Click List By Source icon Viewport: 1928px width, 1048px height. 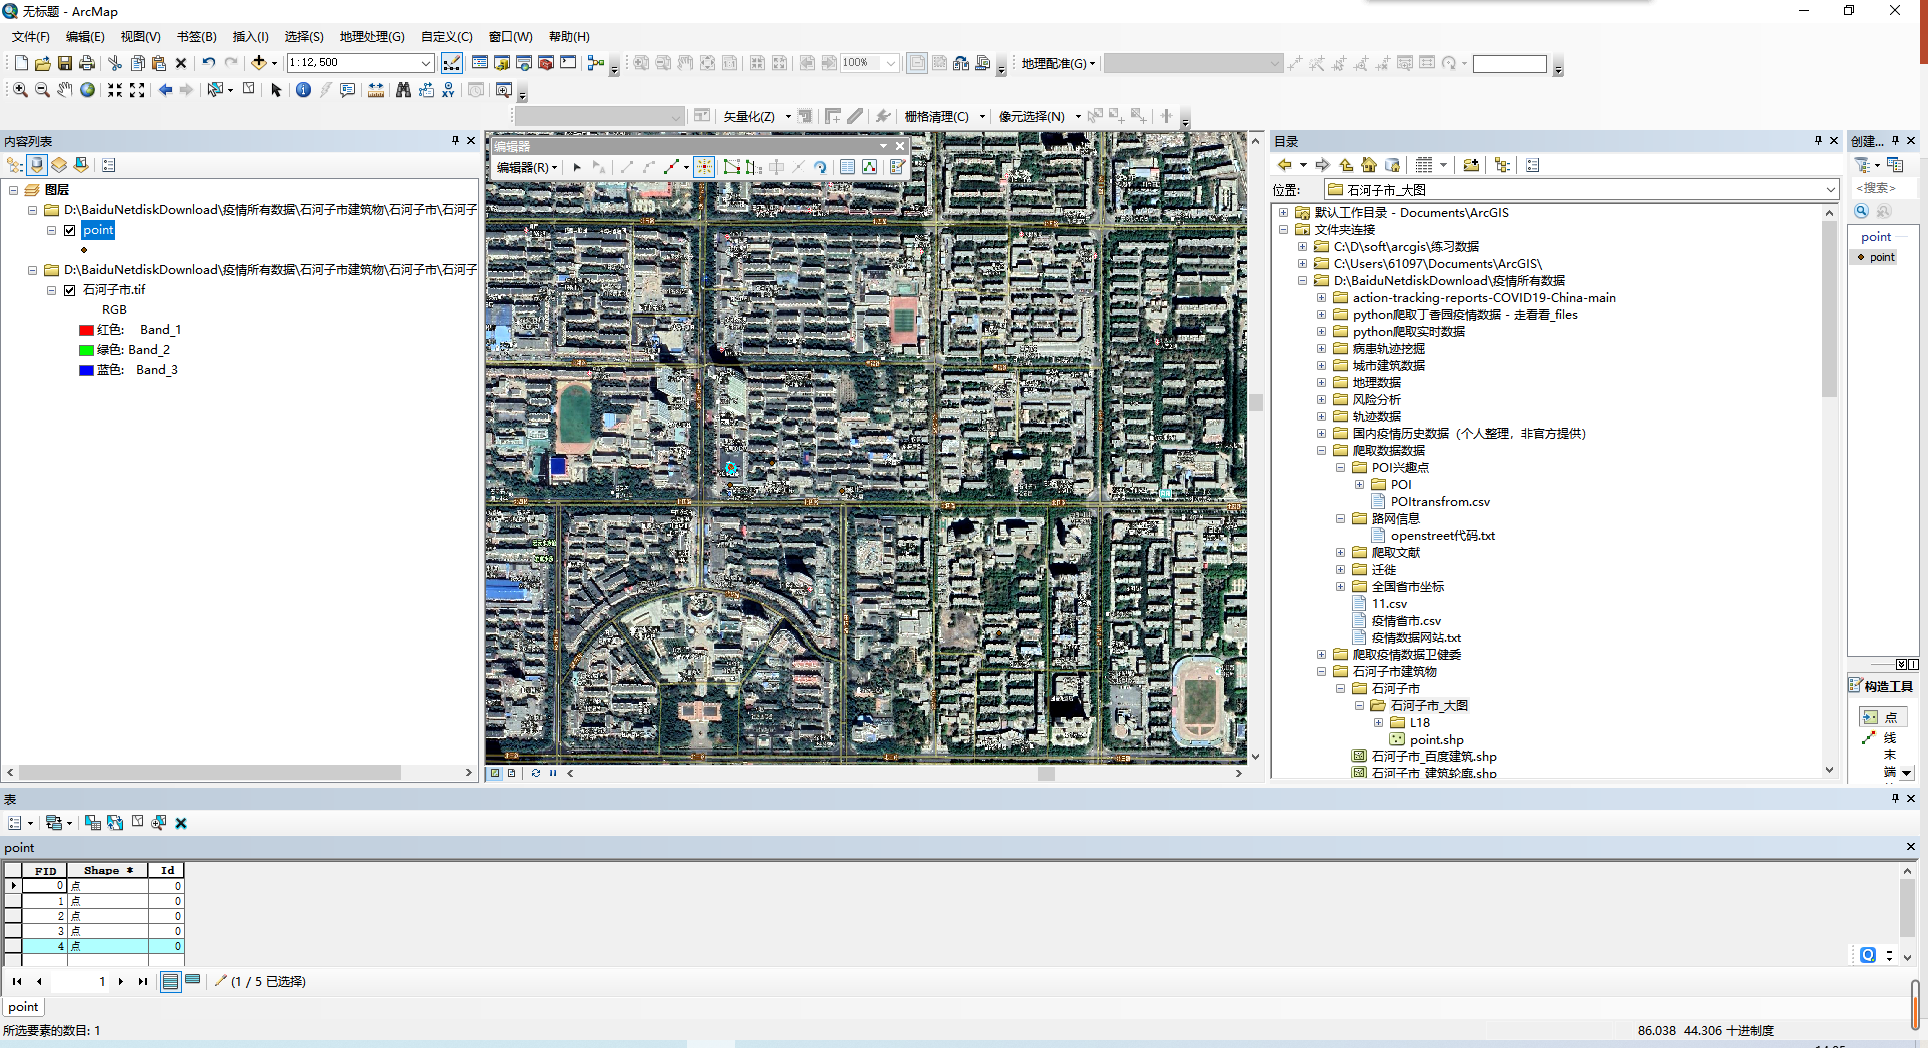pyautogui.click(x=37, y=165)
